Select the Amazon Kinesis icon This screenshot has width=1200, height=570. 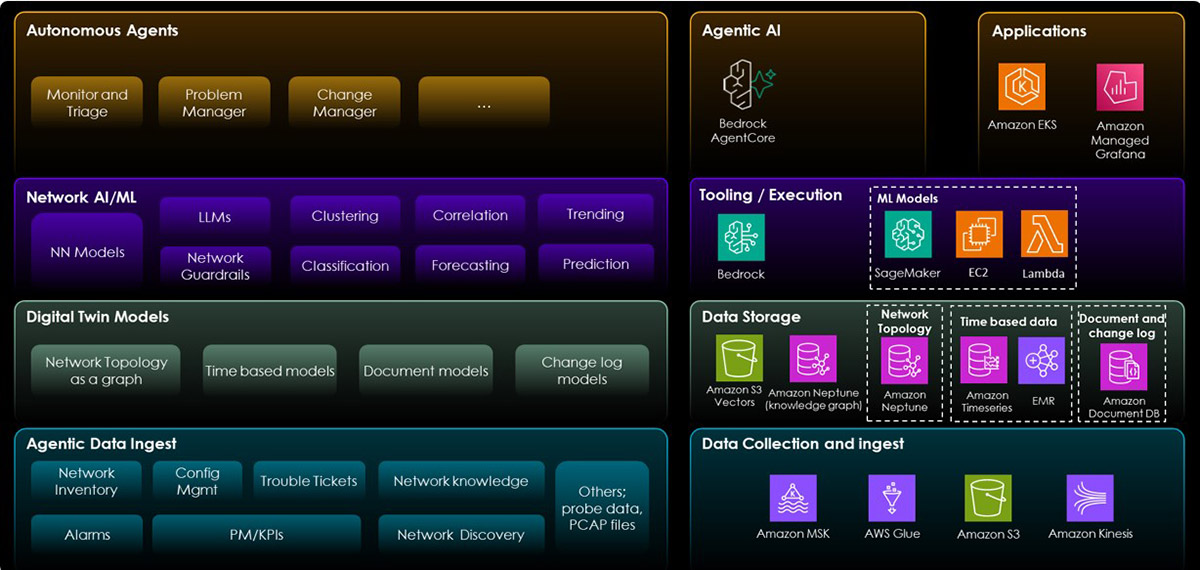pyautogui.click(x=1091, y=498)
